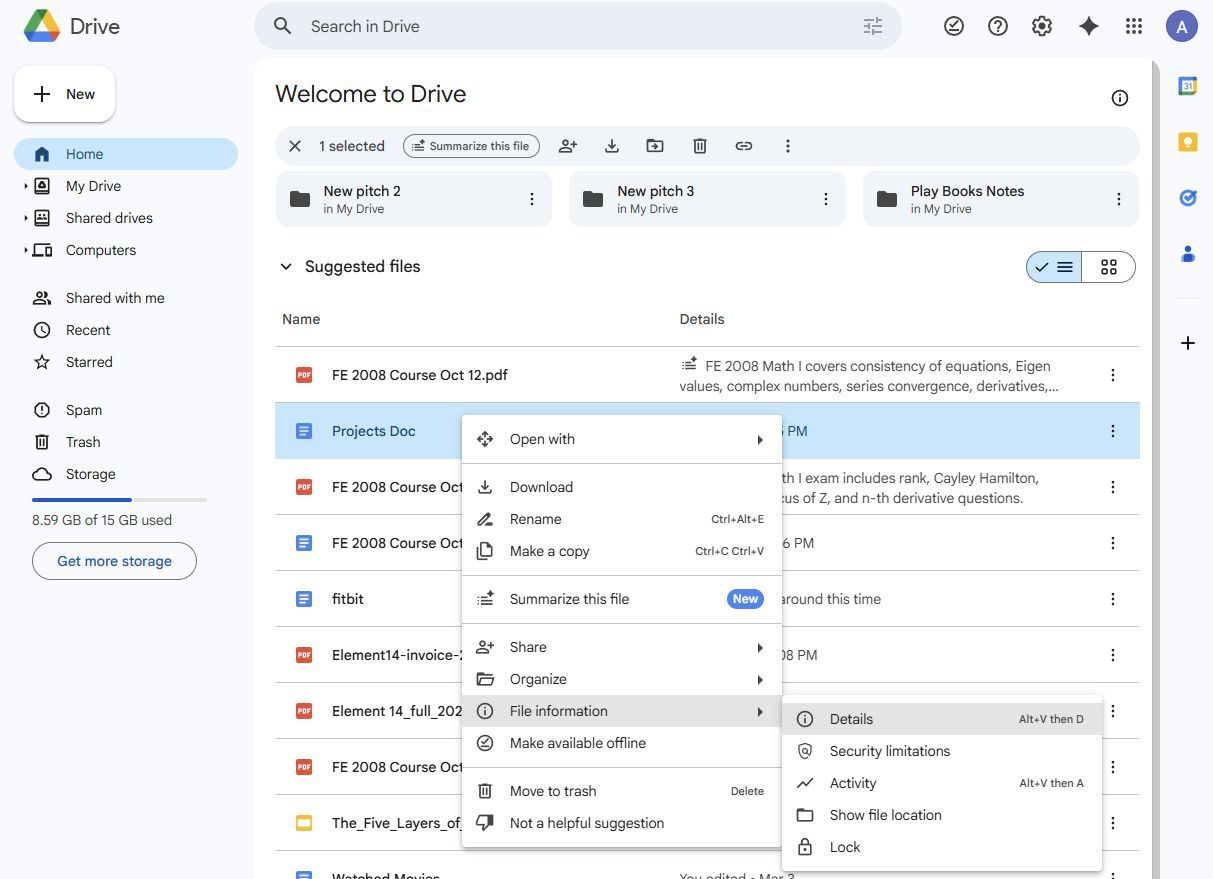1213x879 pixels.
Task: Switch to grid layout view
Action: 1108,267
